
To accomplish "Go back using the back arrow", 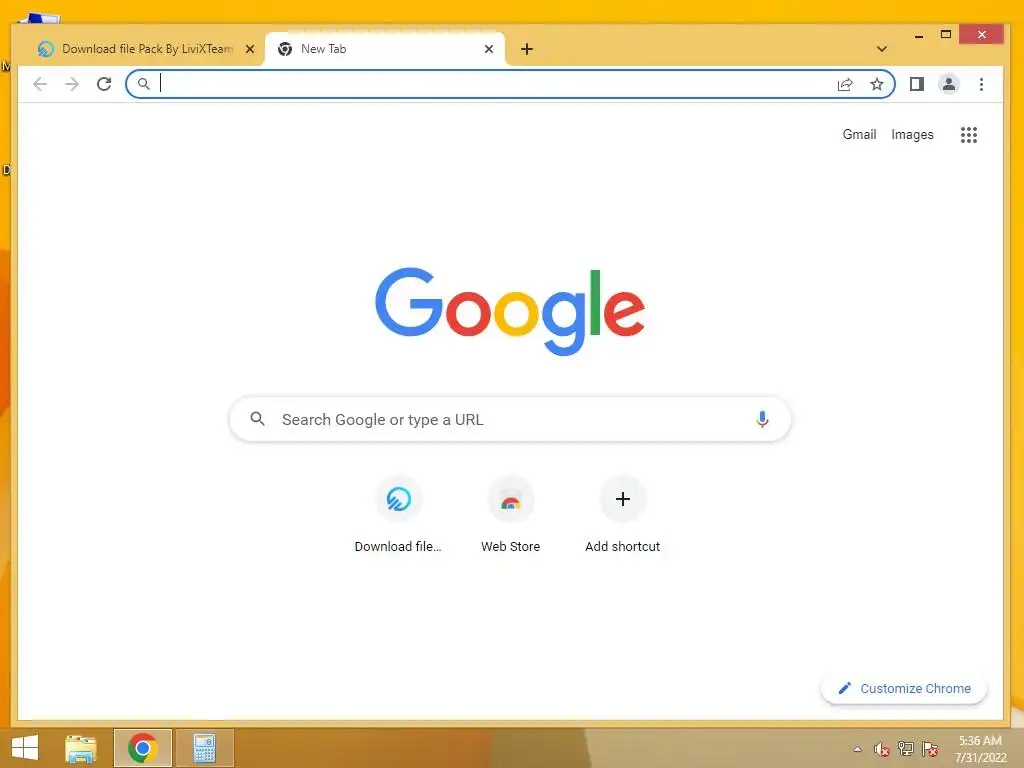I will [40, 84].
